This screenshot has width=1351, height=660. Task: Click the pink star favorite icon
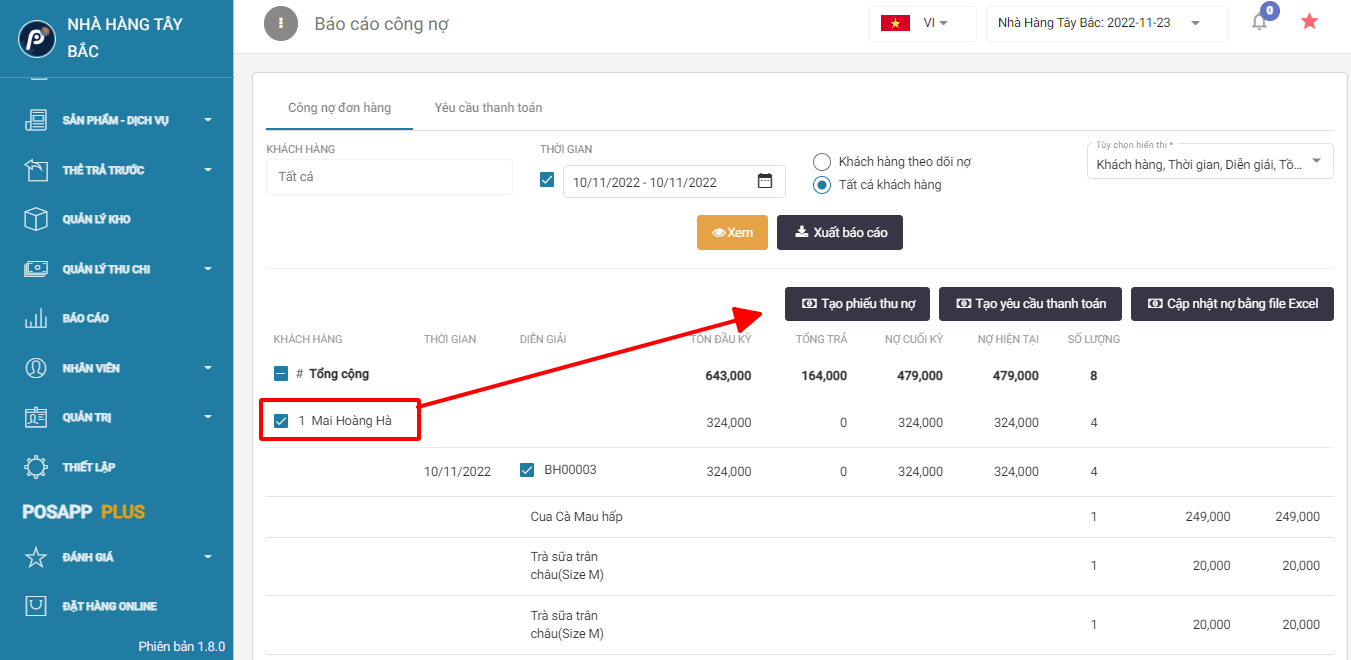(1309, 21)
